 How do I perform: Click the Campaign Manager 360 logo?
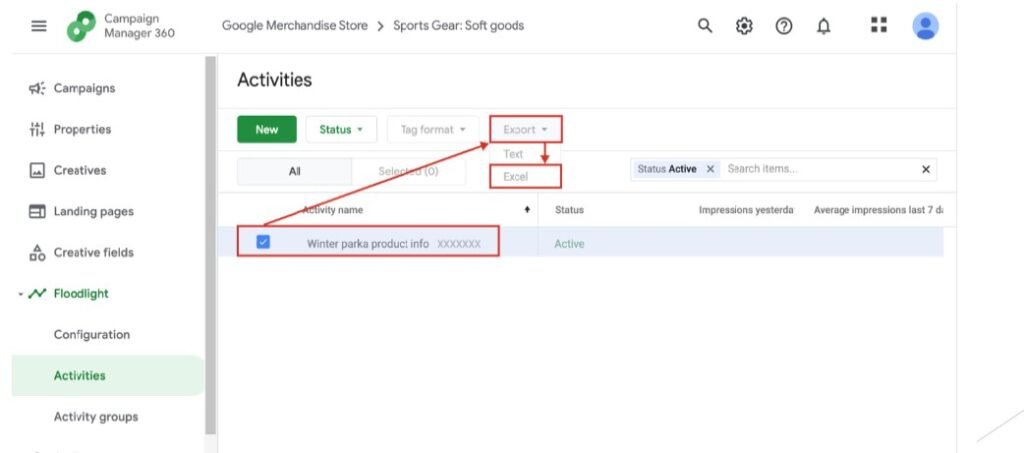[81, 27]
